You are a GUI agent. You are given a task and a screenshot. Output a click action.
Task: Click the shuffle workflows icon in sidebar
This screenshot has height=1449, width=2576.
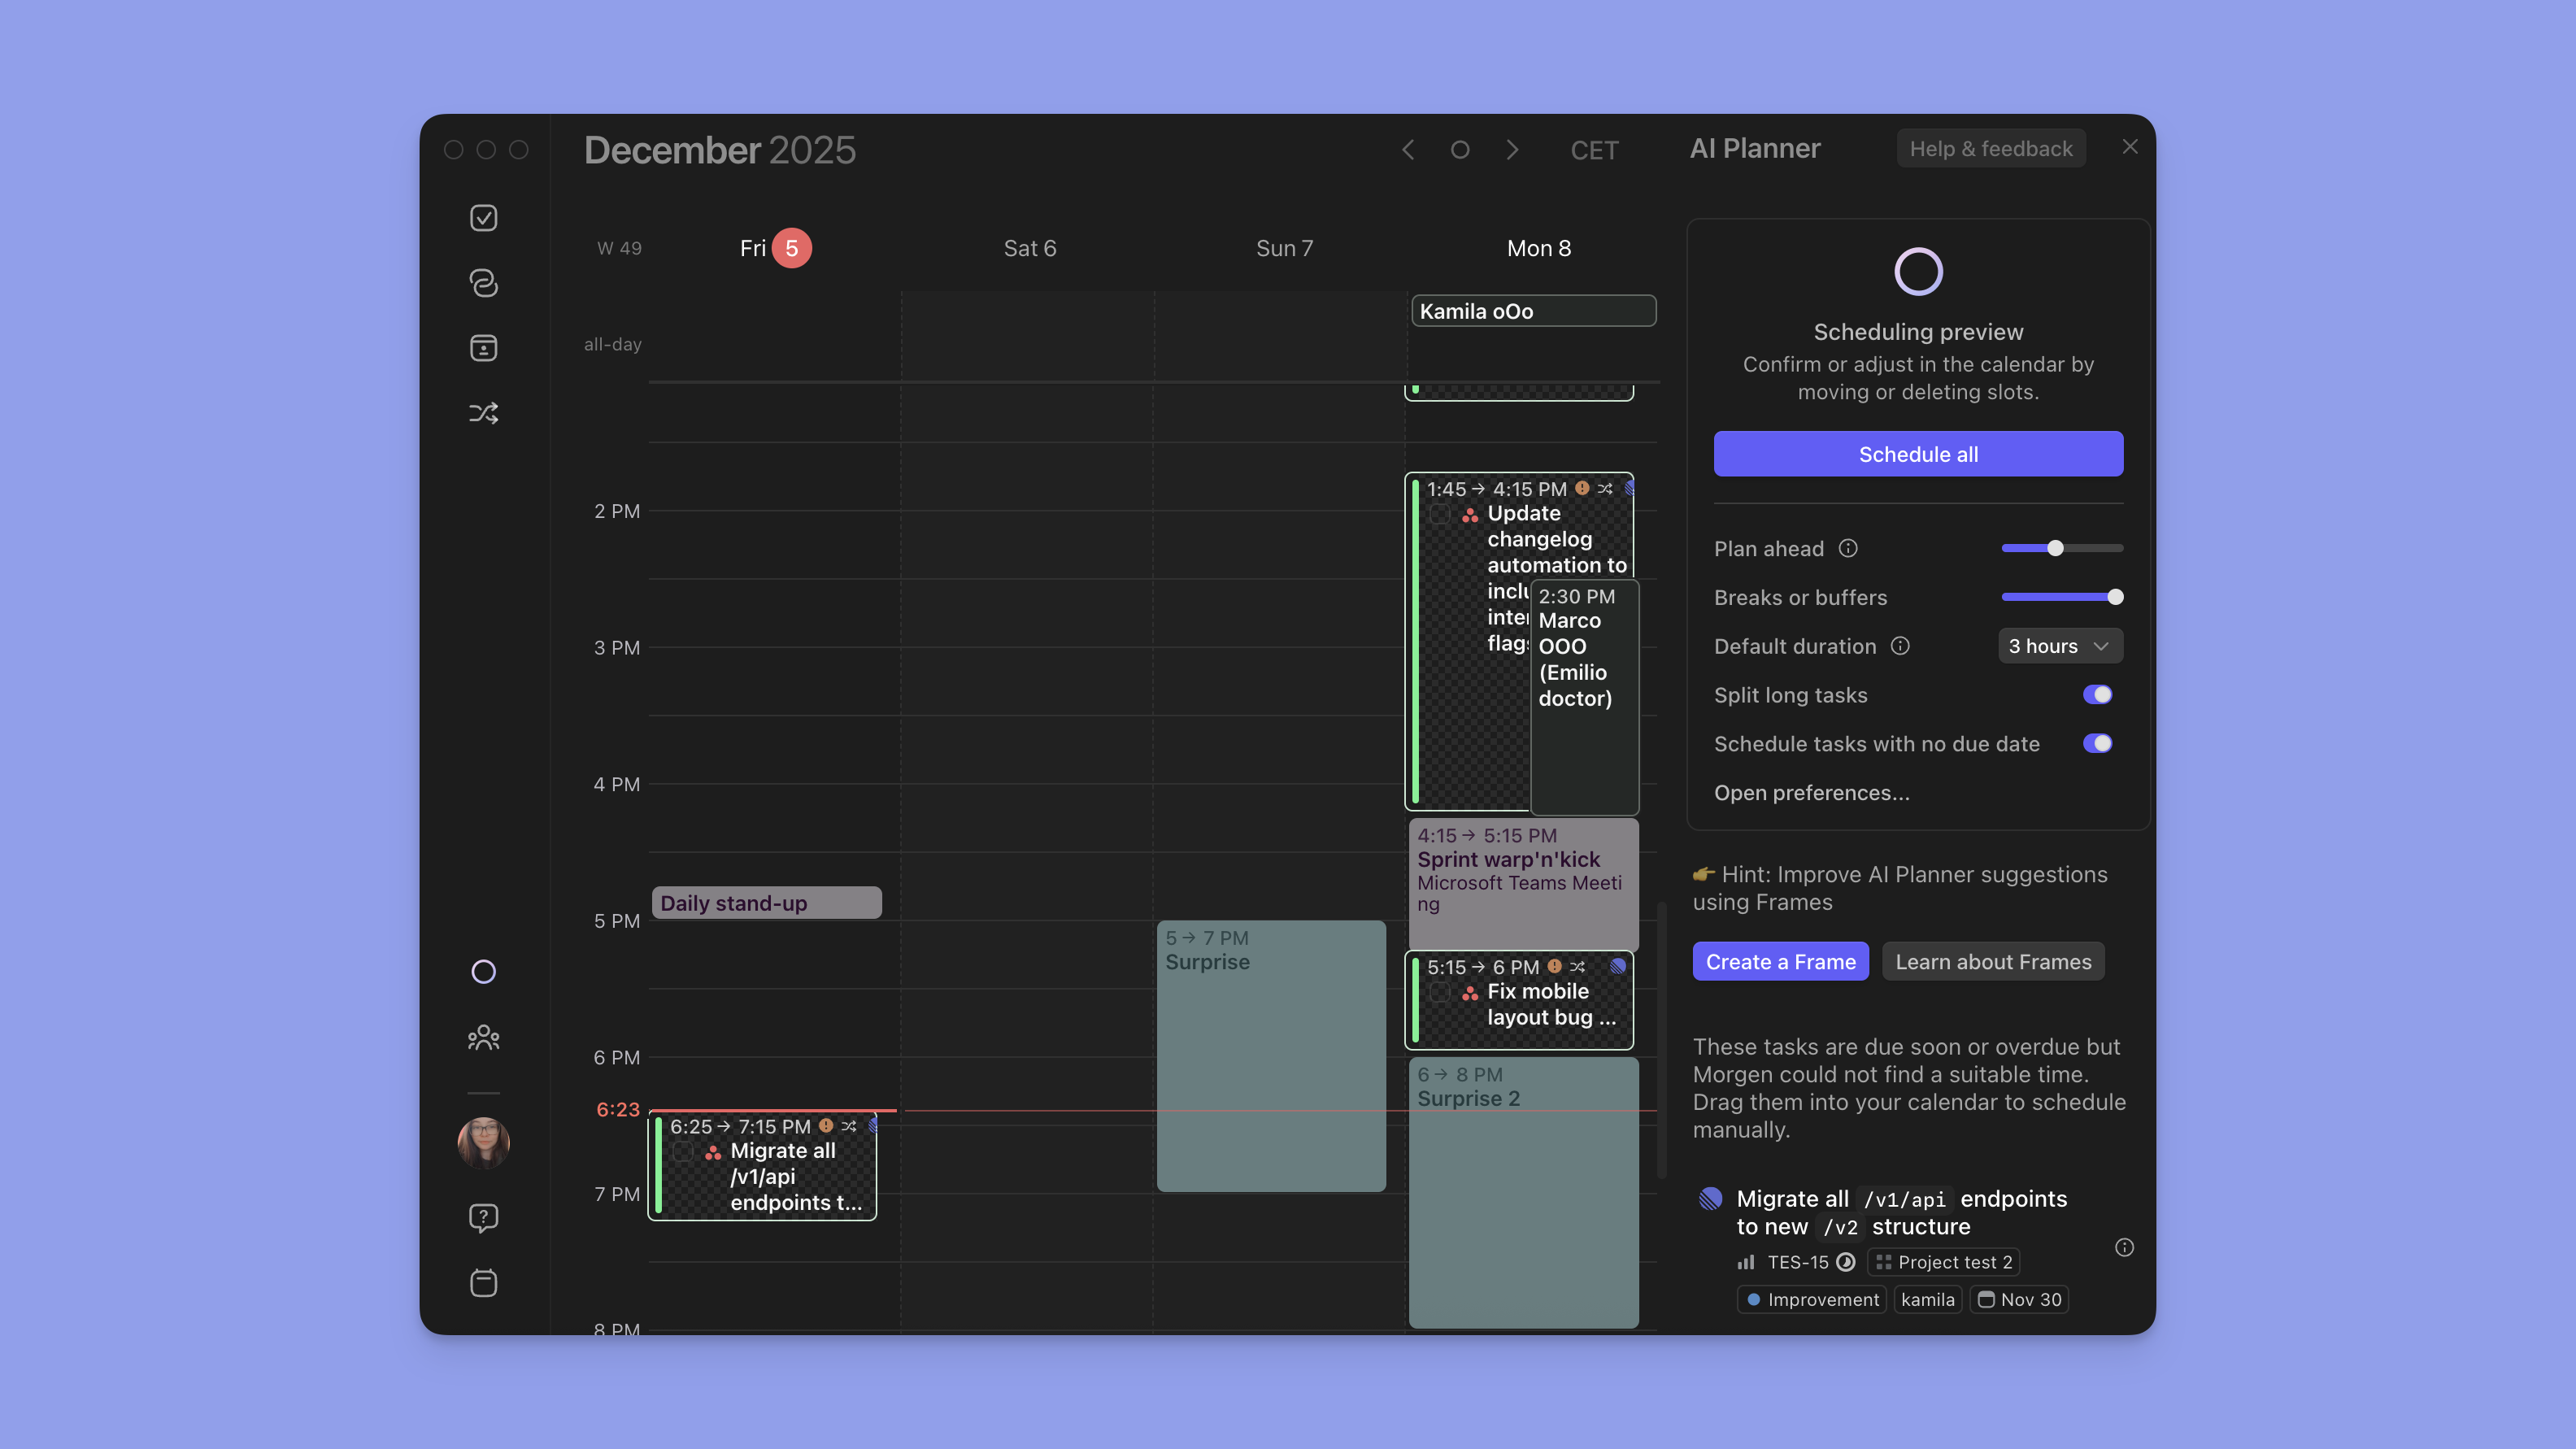[x=483, y=413]
